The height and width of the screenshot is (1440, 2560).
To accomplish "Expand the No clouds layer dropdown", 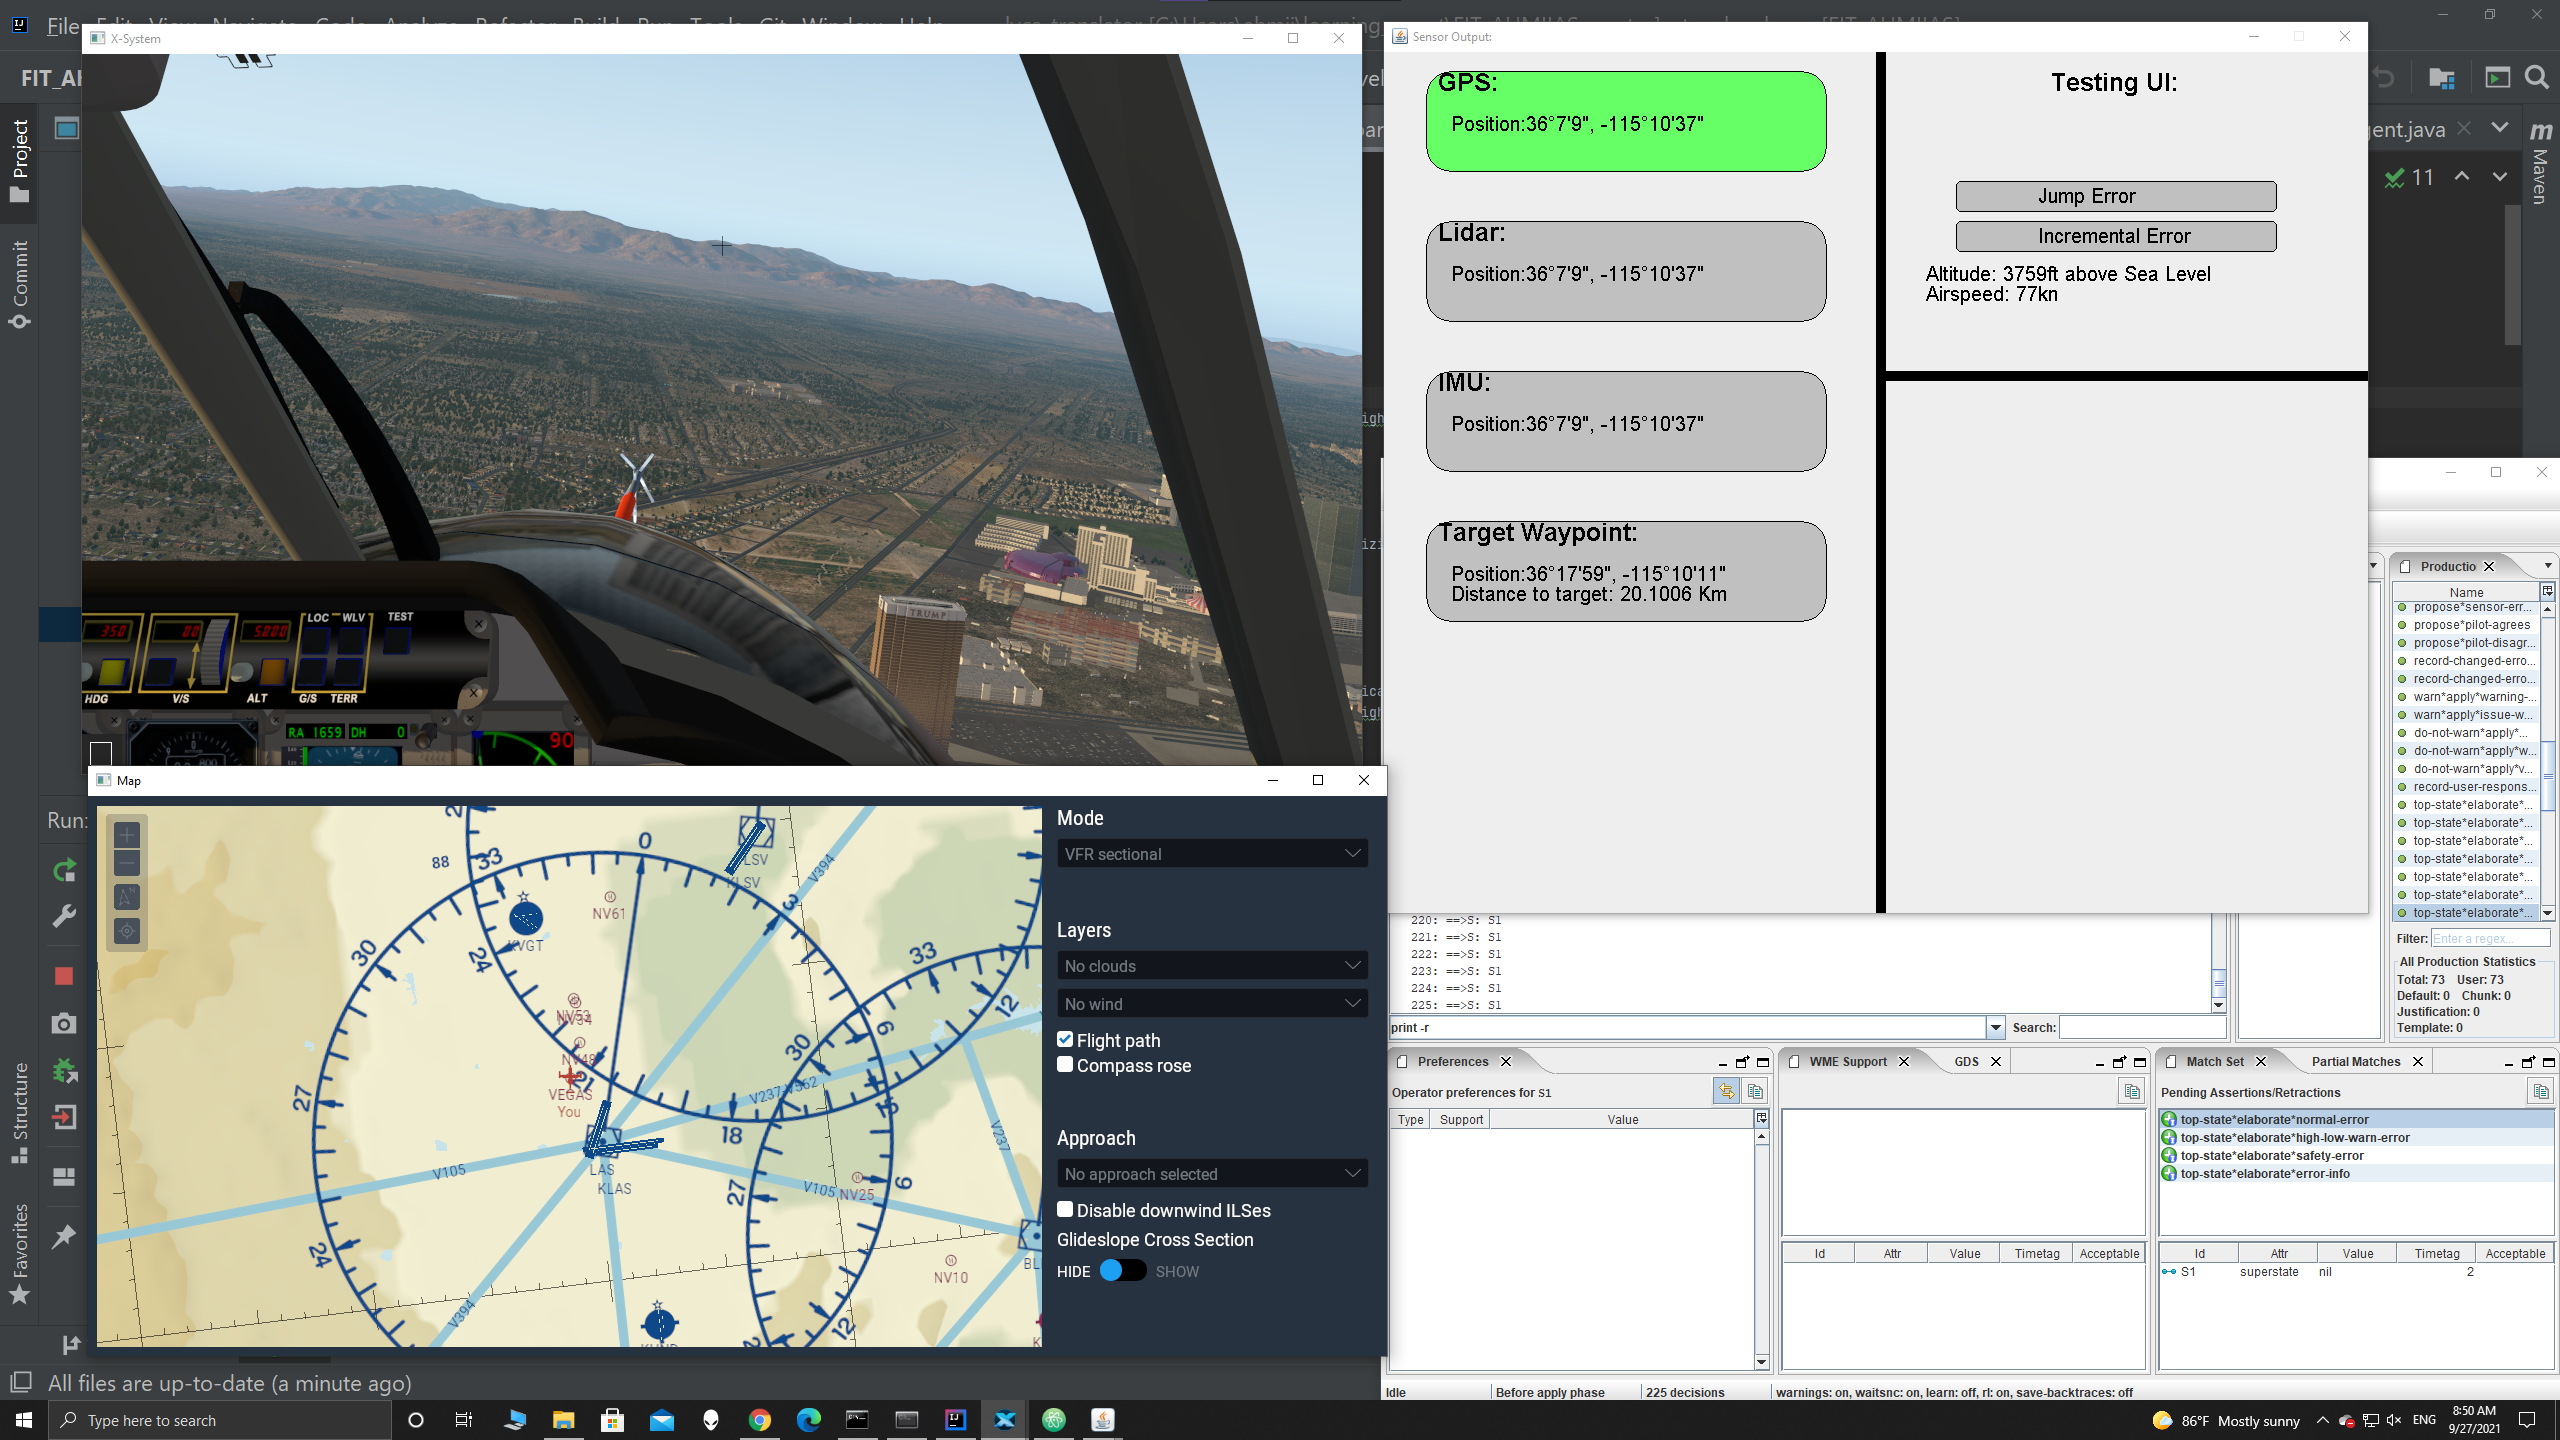I will [1212, 966].
